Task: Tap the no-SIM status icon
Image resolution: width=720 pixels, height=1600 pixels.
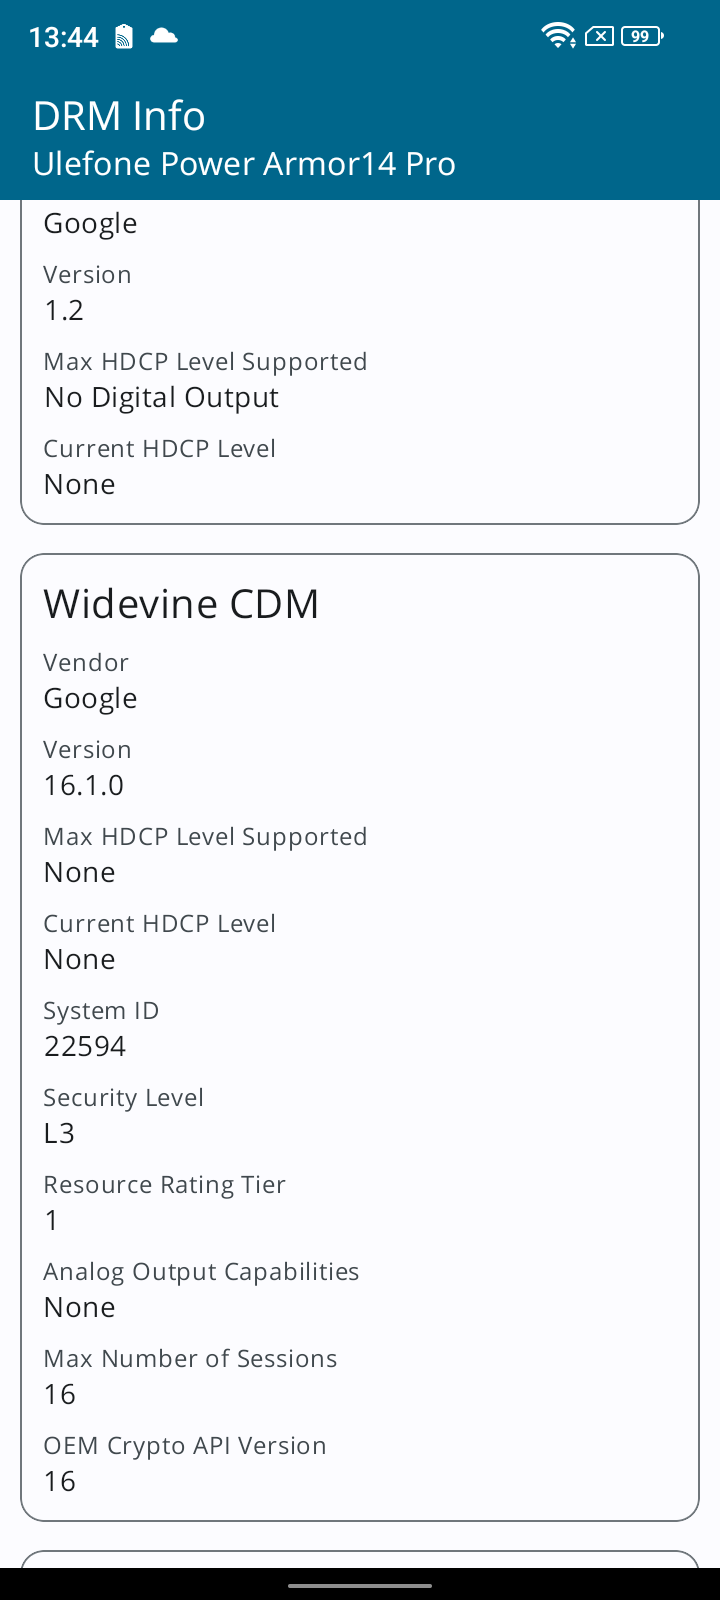Action: pyautogui.click(x=599, y=36)
